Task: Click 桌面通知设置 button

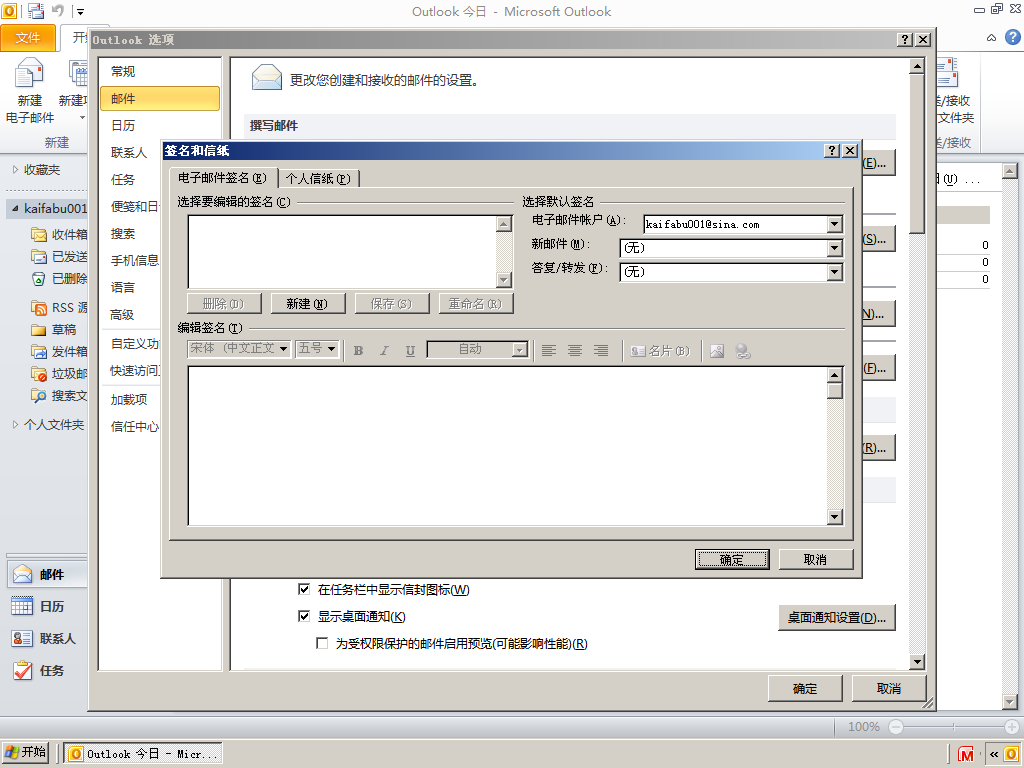Action: [837, 617]
